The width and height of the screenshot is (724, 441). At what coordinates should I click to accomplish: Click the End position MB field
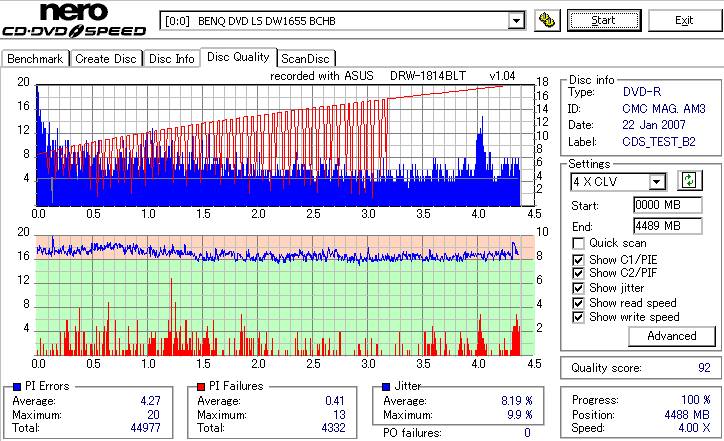coord(668,226)
